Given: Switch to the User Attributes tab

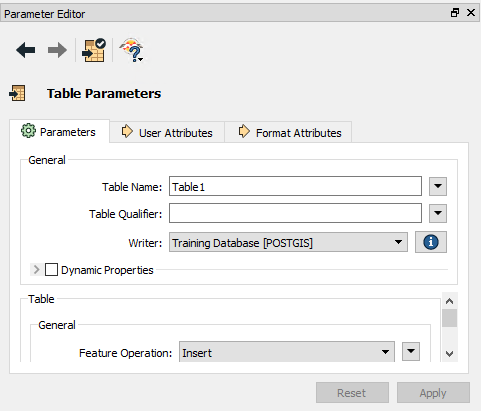Looking at the screenshot, I should 167,132.
